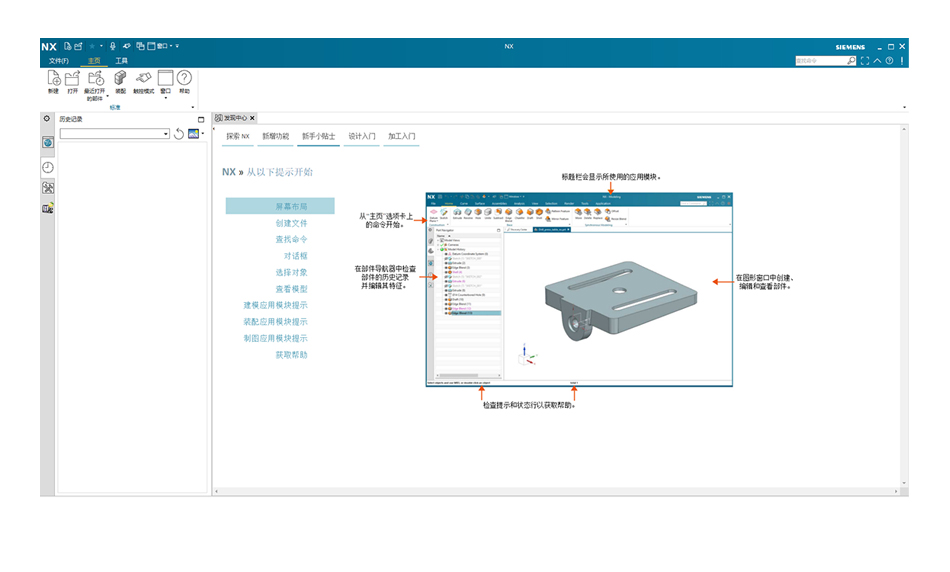Open the 文件(F) menu
Image resolution: width=950 pixels, height=572 pixels.
click(59, 61)
